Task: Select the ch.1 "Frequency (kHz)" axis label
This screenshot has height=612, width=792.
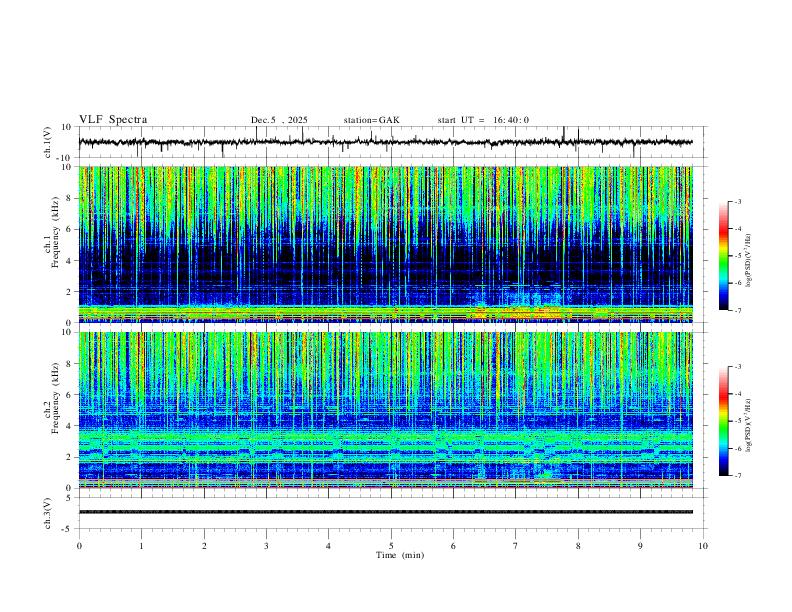Action: [x=55, y=231]
